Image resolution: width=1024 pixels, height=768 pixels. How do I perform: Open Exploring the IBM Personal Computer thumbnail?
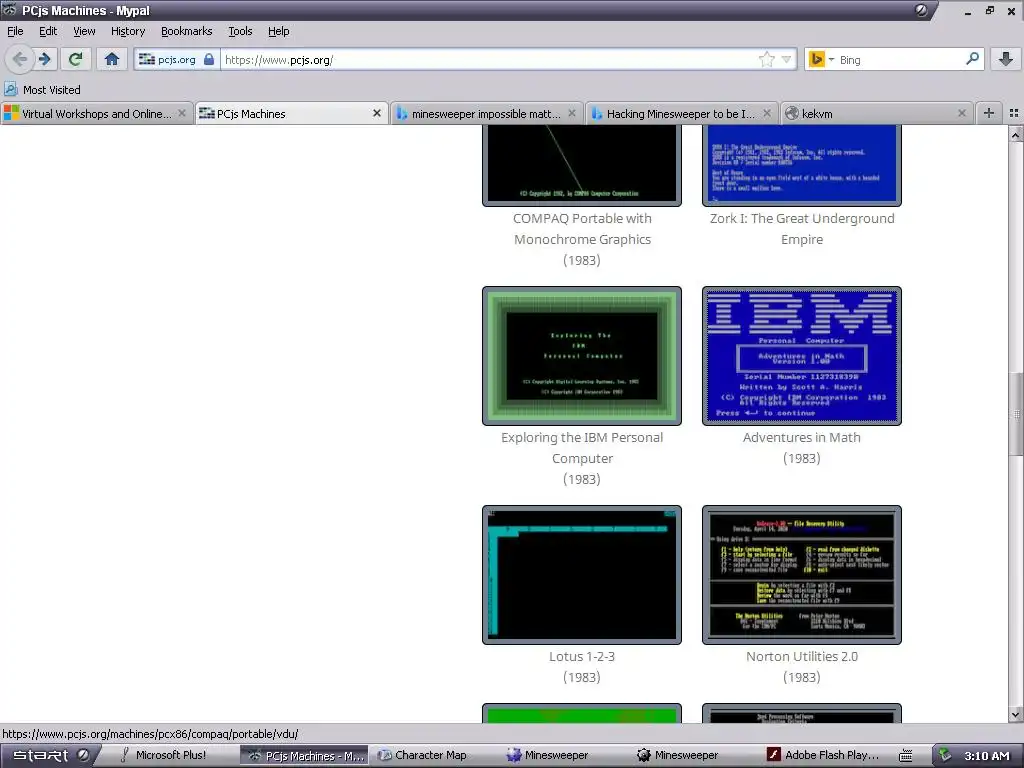582,356
